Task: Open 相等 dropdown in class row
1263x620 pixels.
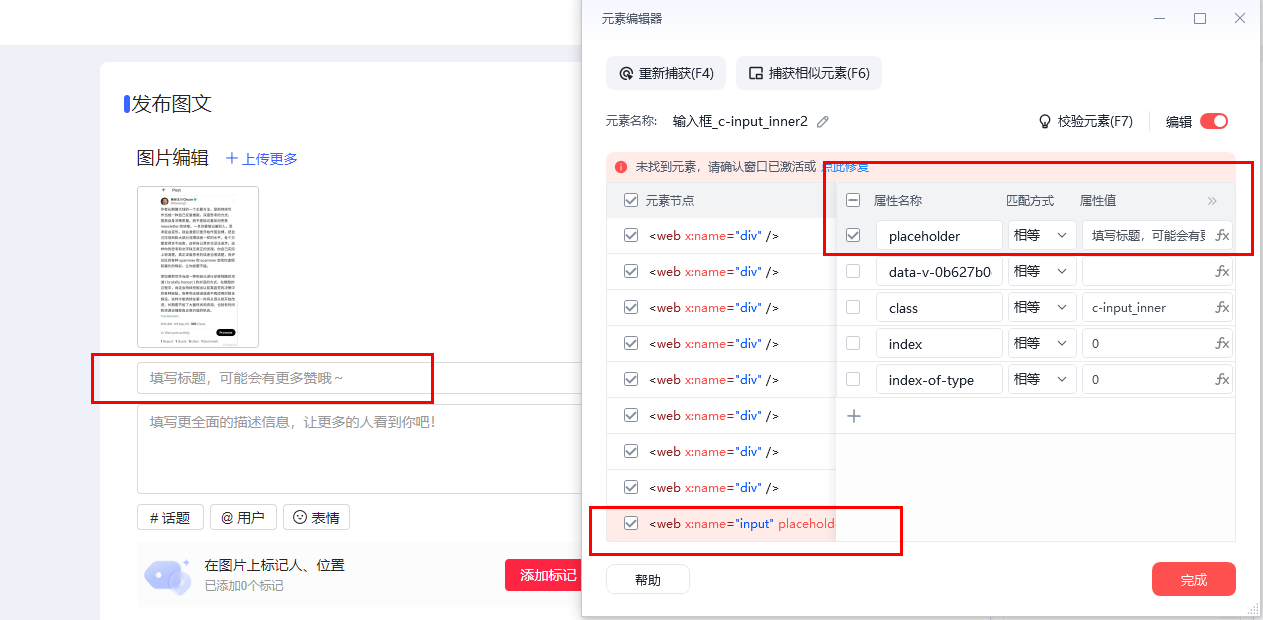Action: 1042,308
